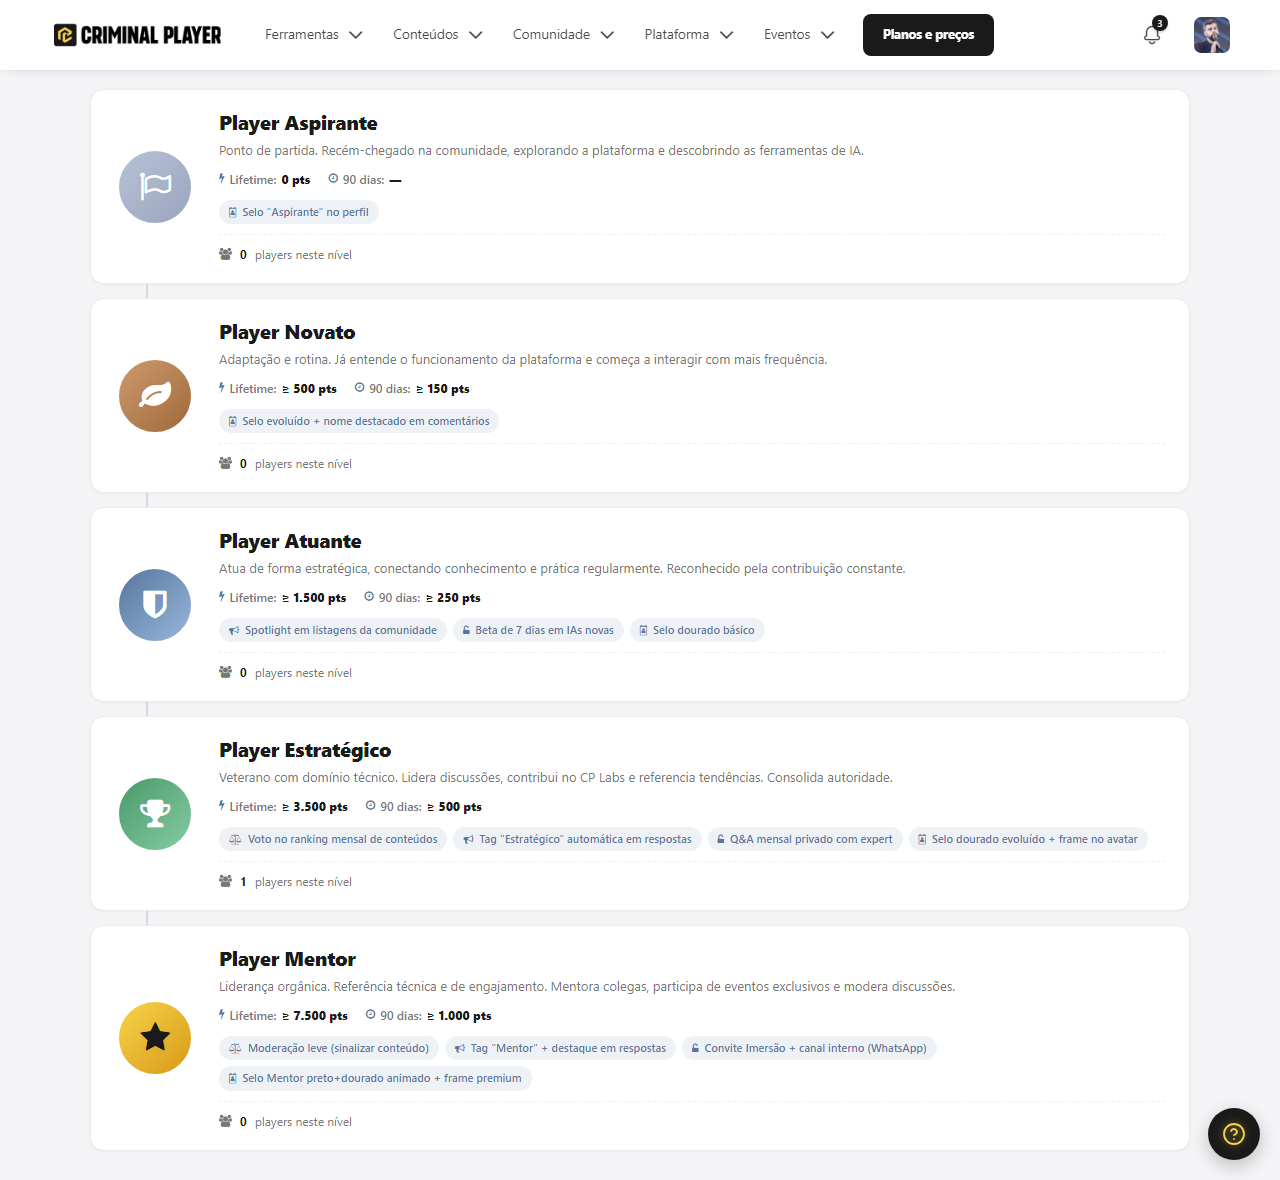Click the Player Mentor heading
This screenshot has width=1280, height=1180.
pos(287,959)
